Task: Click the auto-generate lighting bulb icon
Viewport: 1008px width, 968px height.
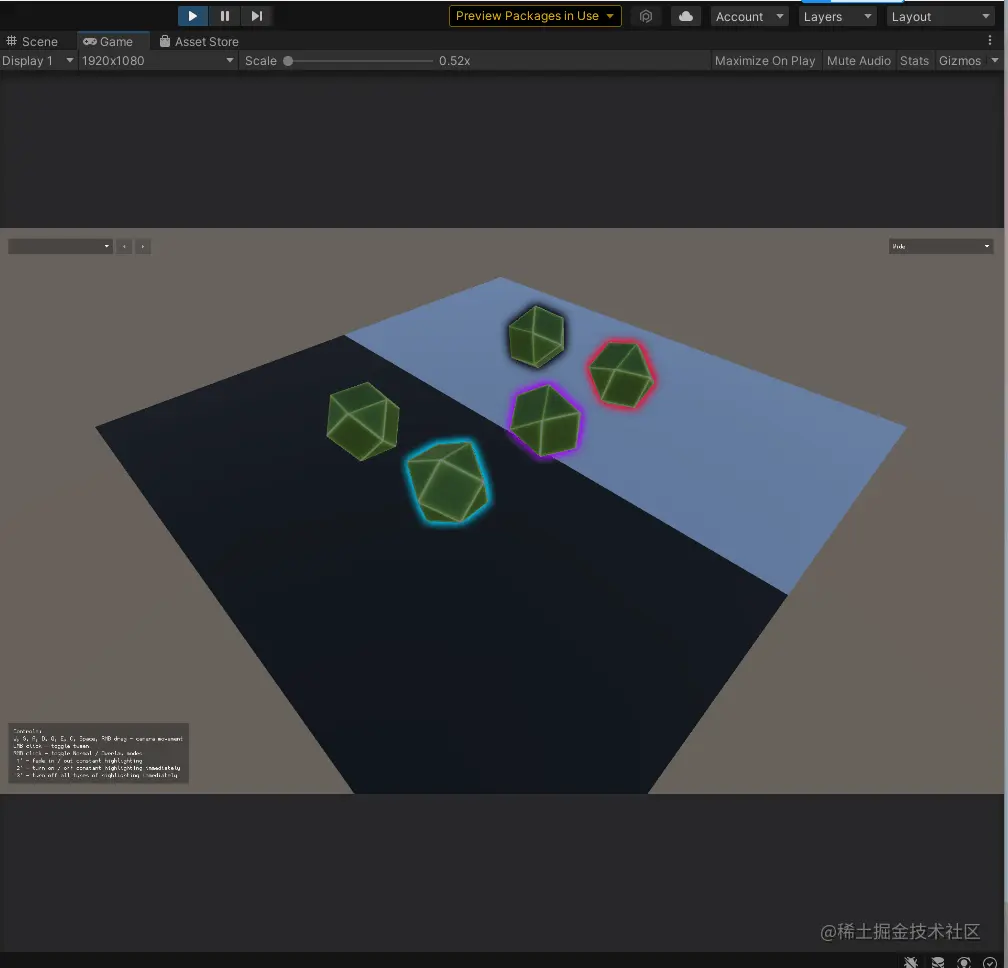Action: coord(964,962)
